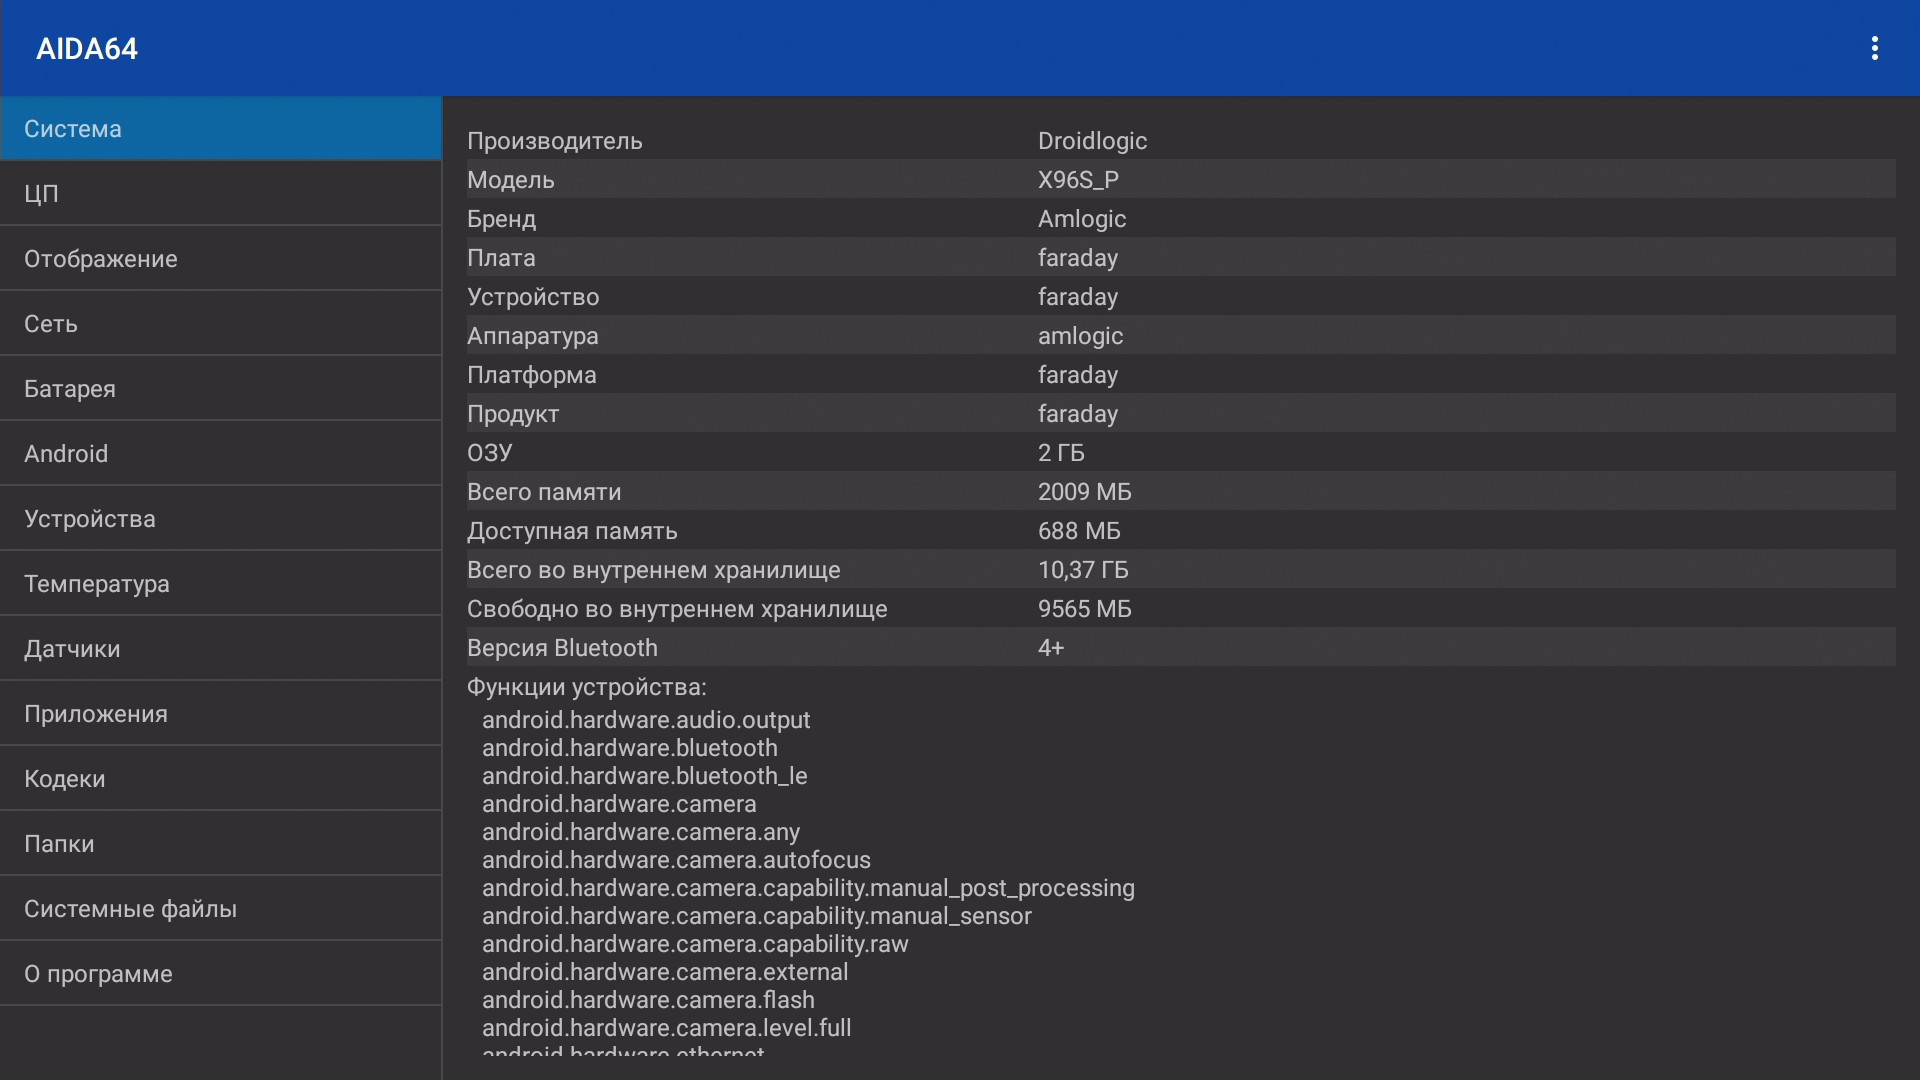Click the Модель X96S_P row

1180,180
